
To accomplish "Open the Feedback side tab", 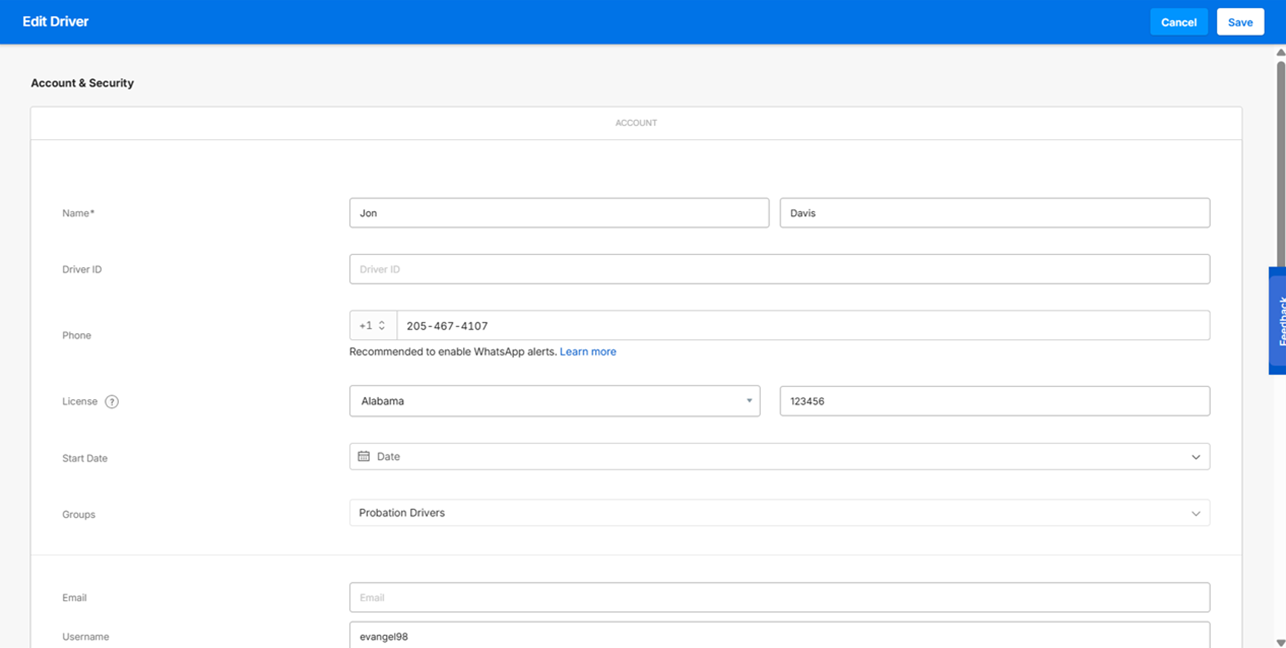I will click(1278, 320).
